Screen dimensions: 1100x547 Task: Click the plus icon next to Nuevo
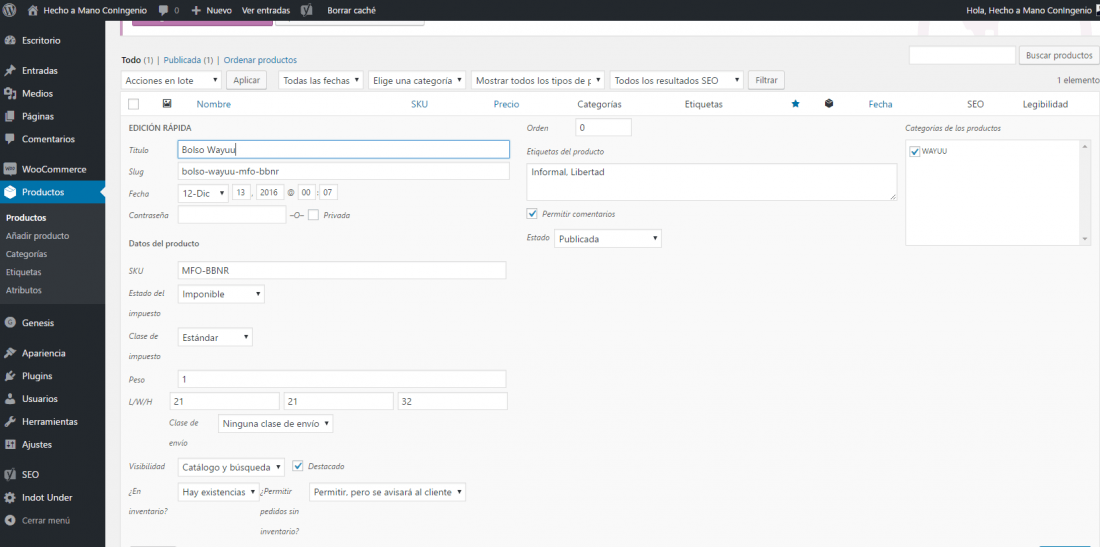pyautogui.click(x=196, y=11)
